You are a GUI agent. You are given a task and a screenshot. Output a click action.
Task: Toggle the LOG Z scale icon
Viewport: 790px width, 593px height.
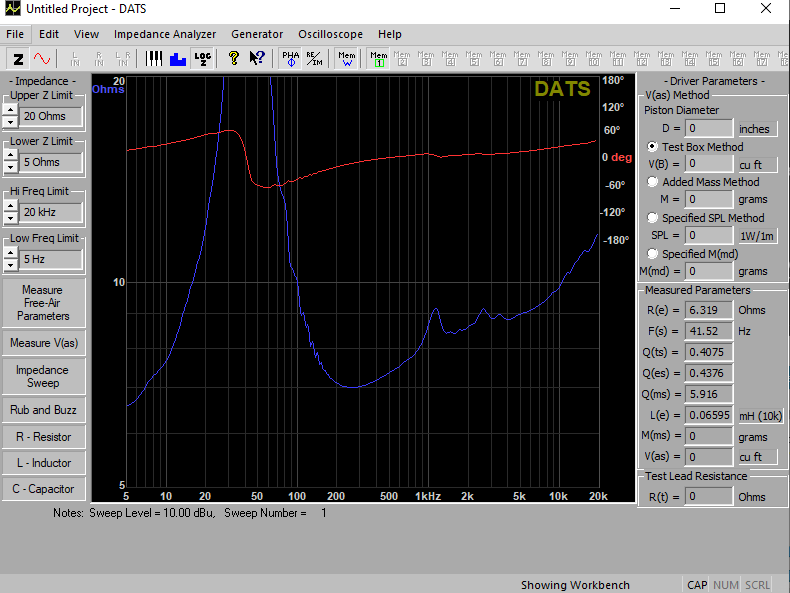(x=203, y=59)
